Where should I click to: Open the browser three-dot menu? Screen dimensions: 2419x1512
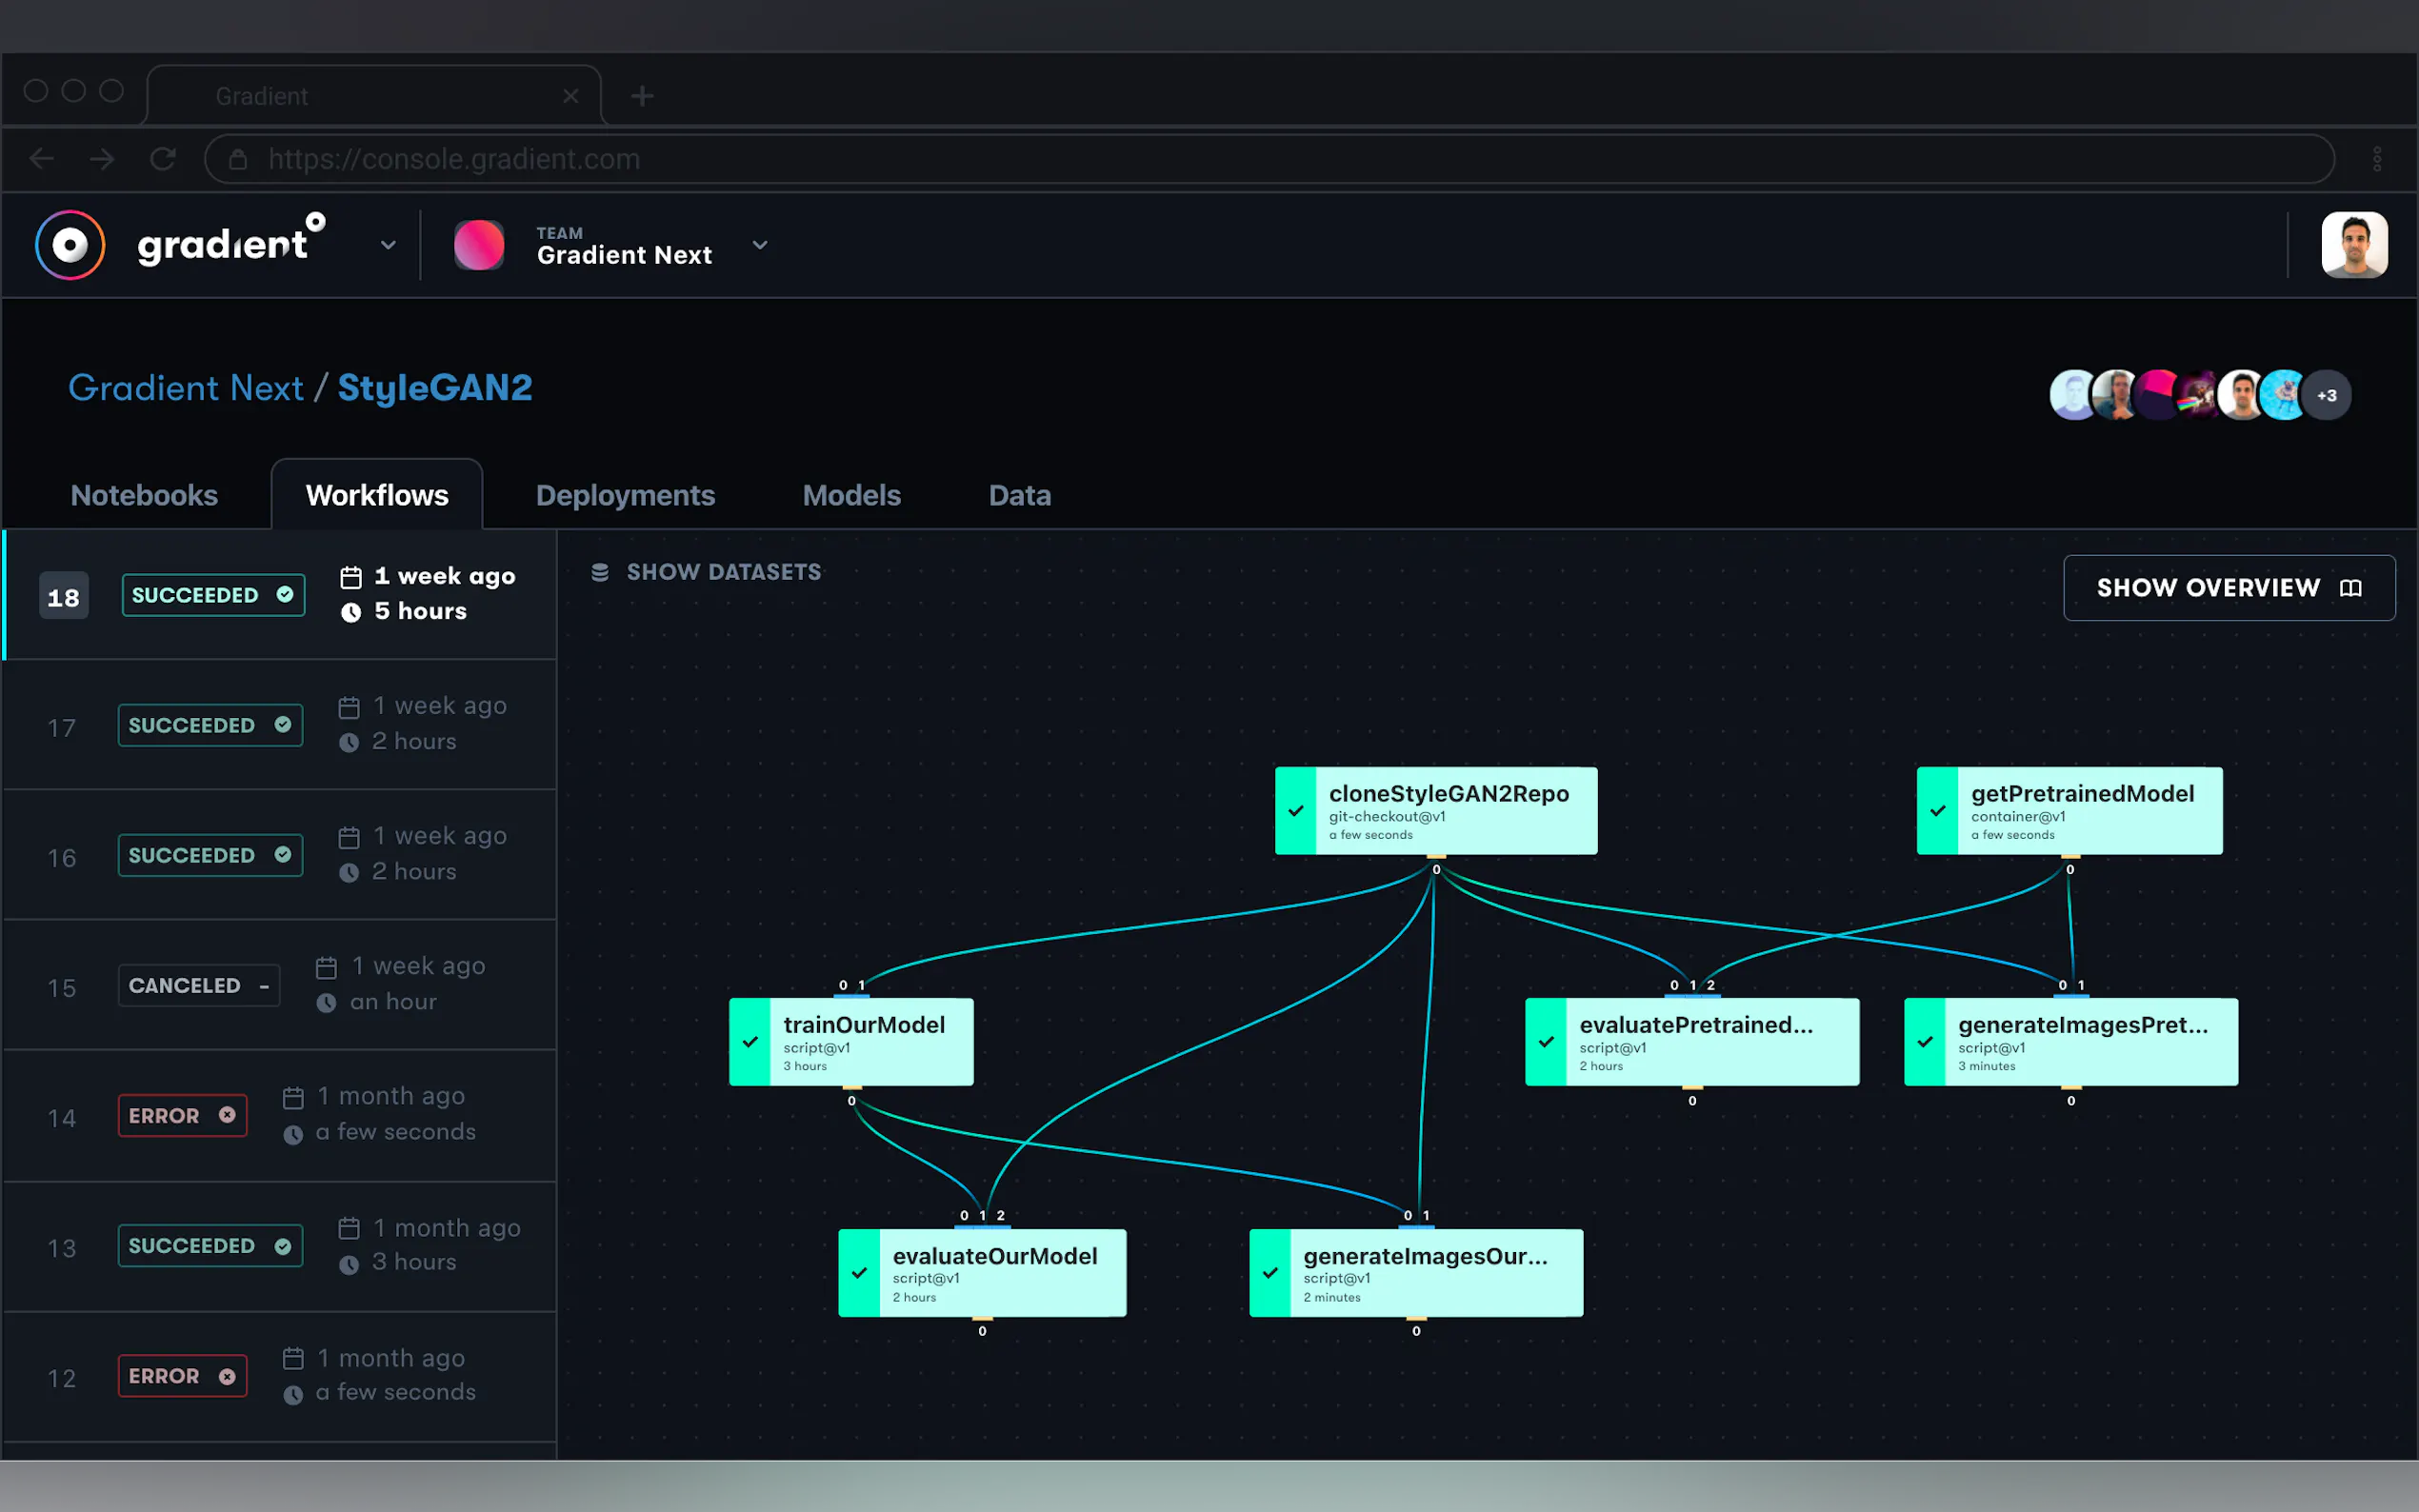coord(2376,159)
